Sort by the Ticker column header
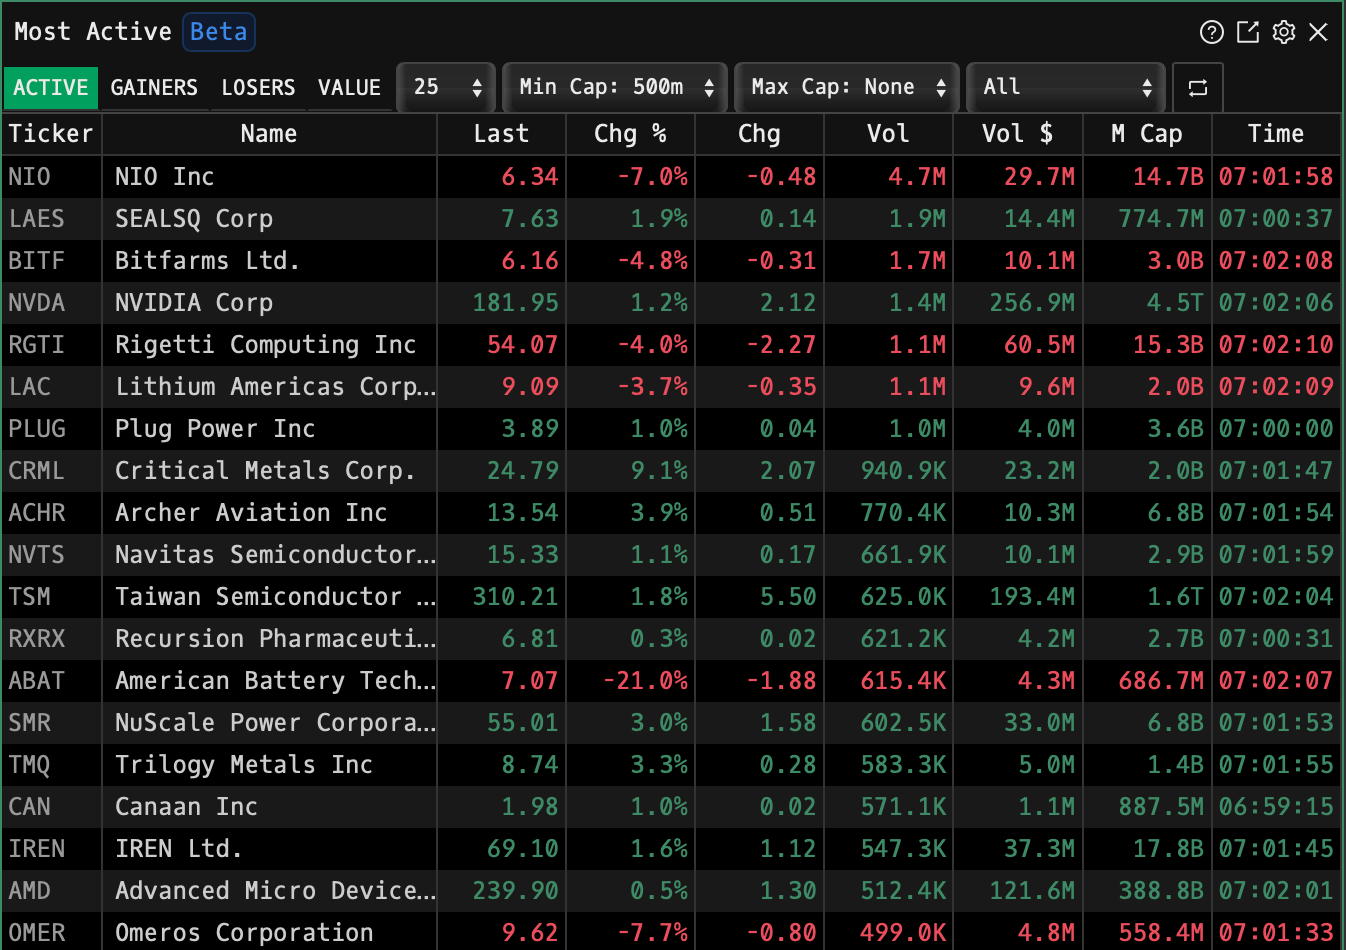Viewport: 1346px width, 950px height. [x=51, y=134]
